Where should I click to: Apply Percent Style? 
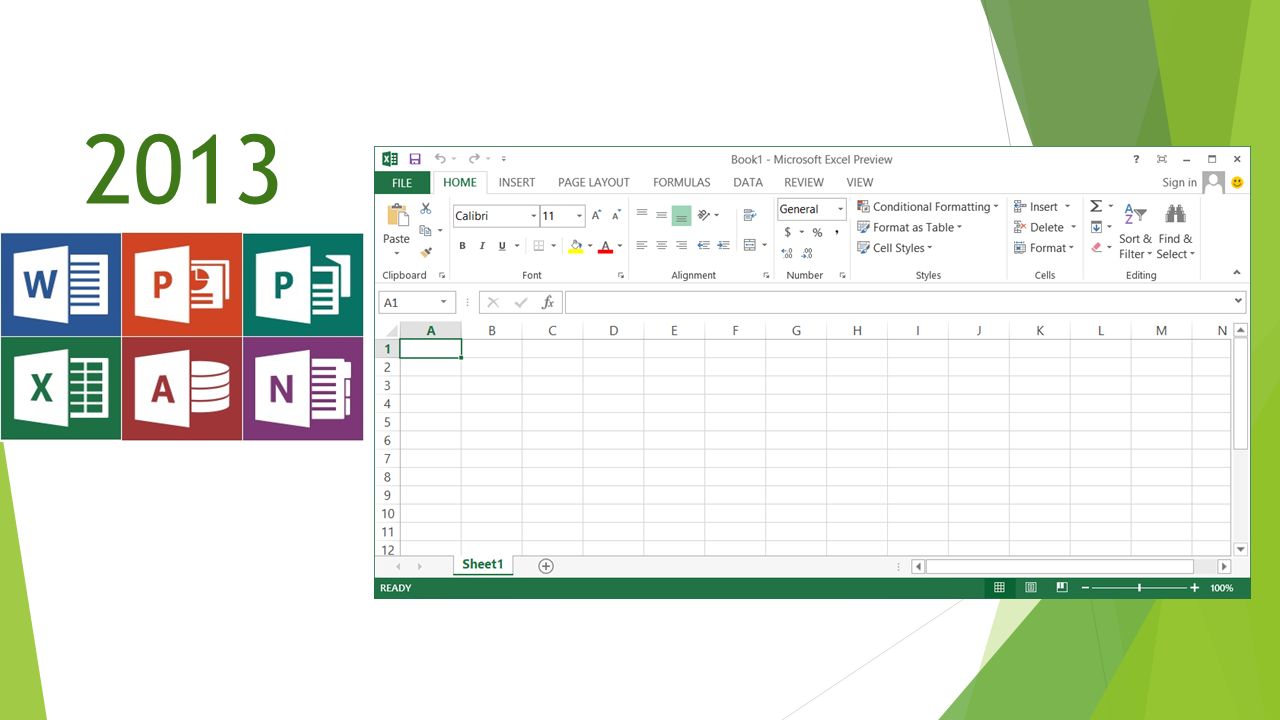click(817, 233)
